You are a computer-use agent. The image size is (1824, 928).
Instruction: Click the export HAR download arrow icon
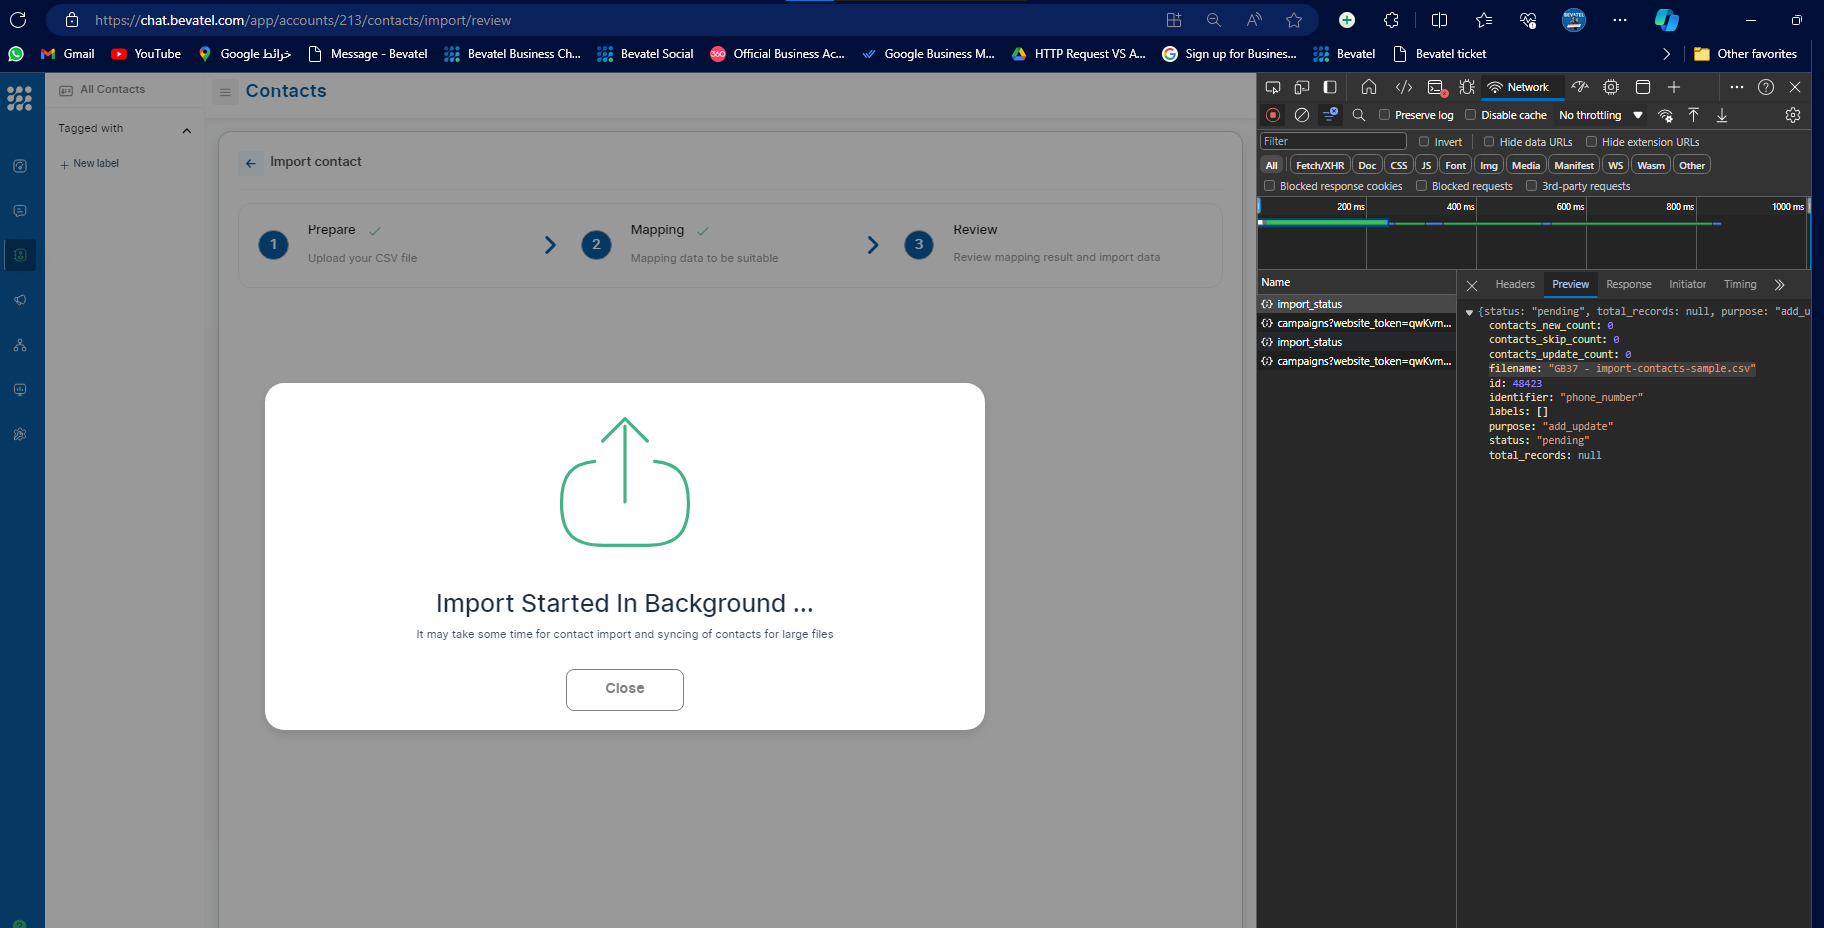1722,115
